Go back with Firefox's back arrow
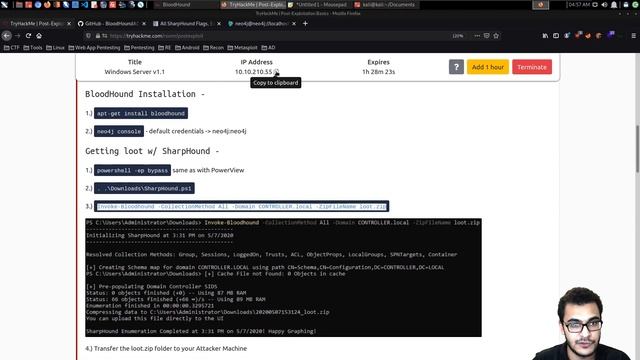640x360 pixels. point(7,36)
